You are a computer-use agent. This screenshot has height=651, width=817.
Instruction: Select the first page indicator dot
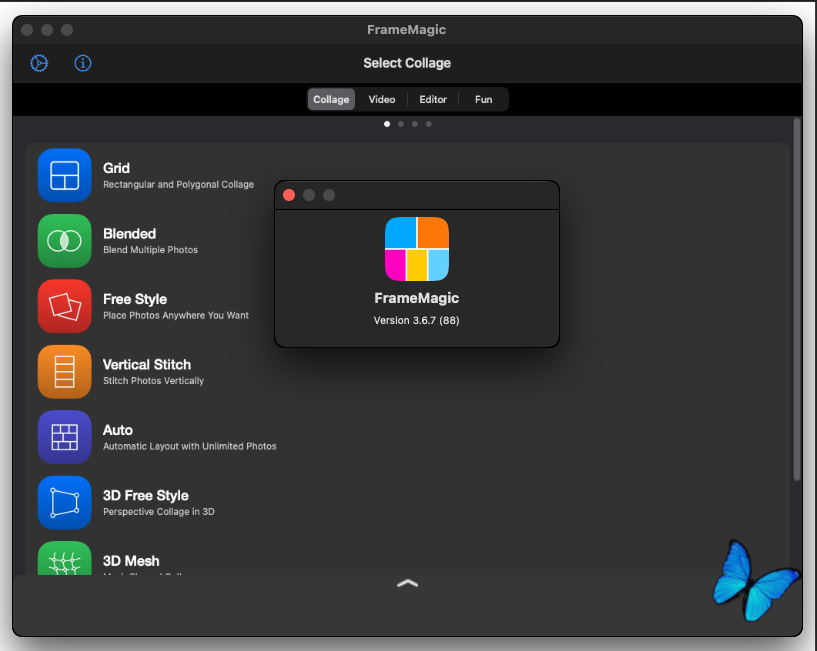(x=387, y=124)
